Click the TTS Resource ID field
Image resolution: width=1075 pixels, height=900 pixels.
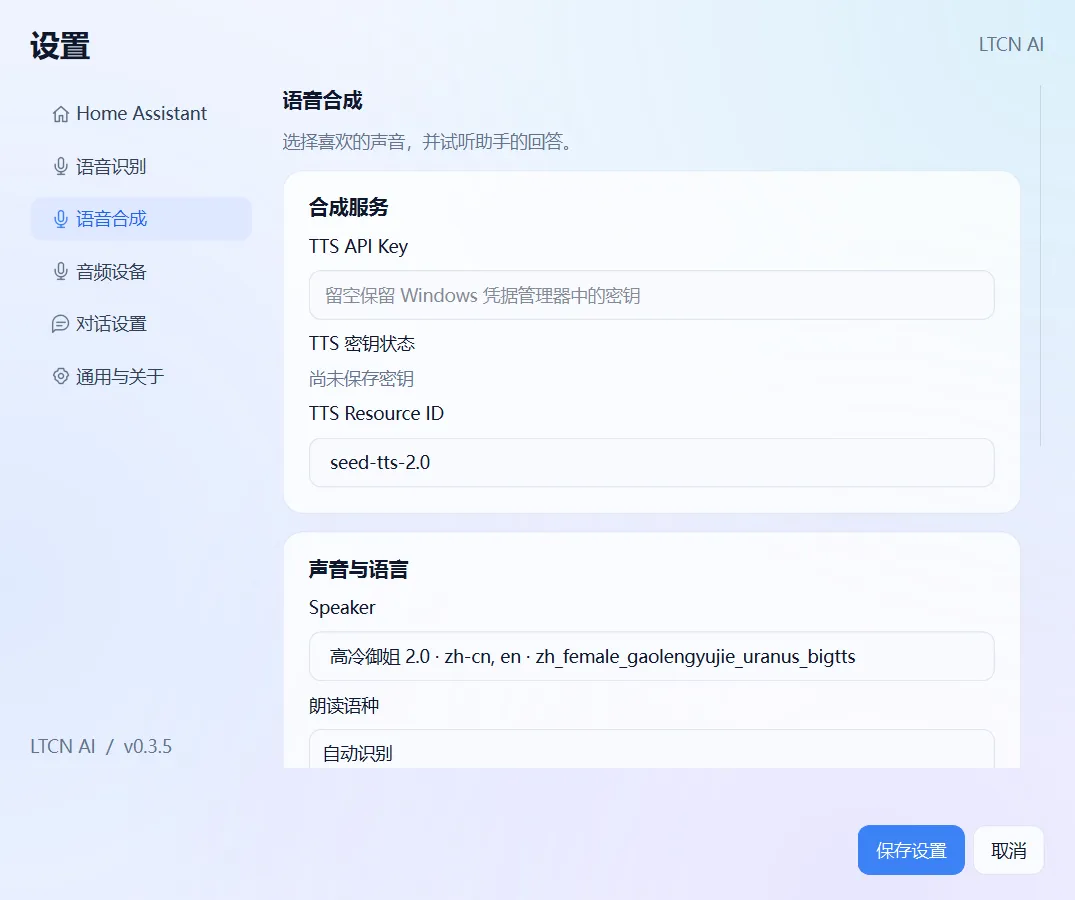651,463
